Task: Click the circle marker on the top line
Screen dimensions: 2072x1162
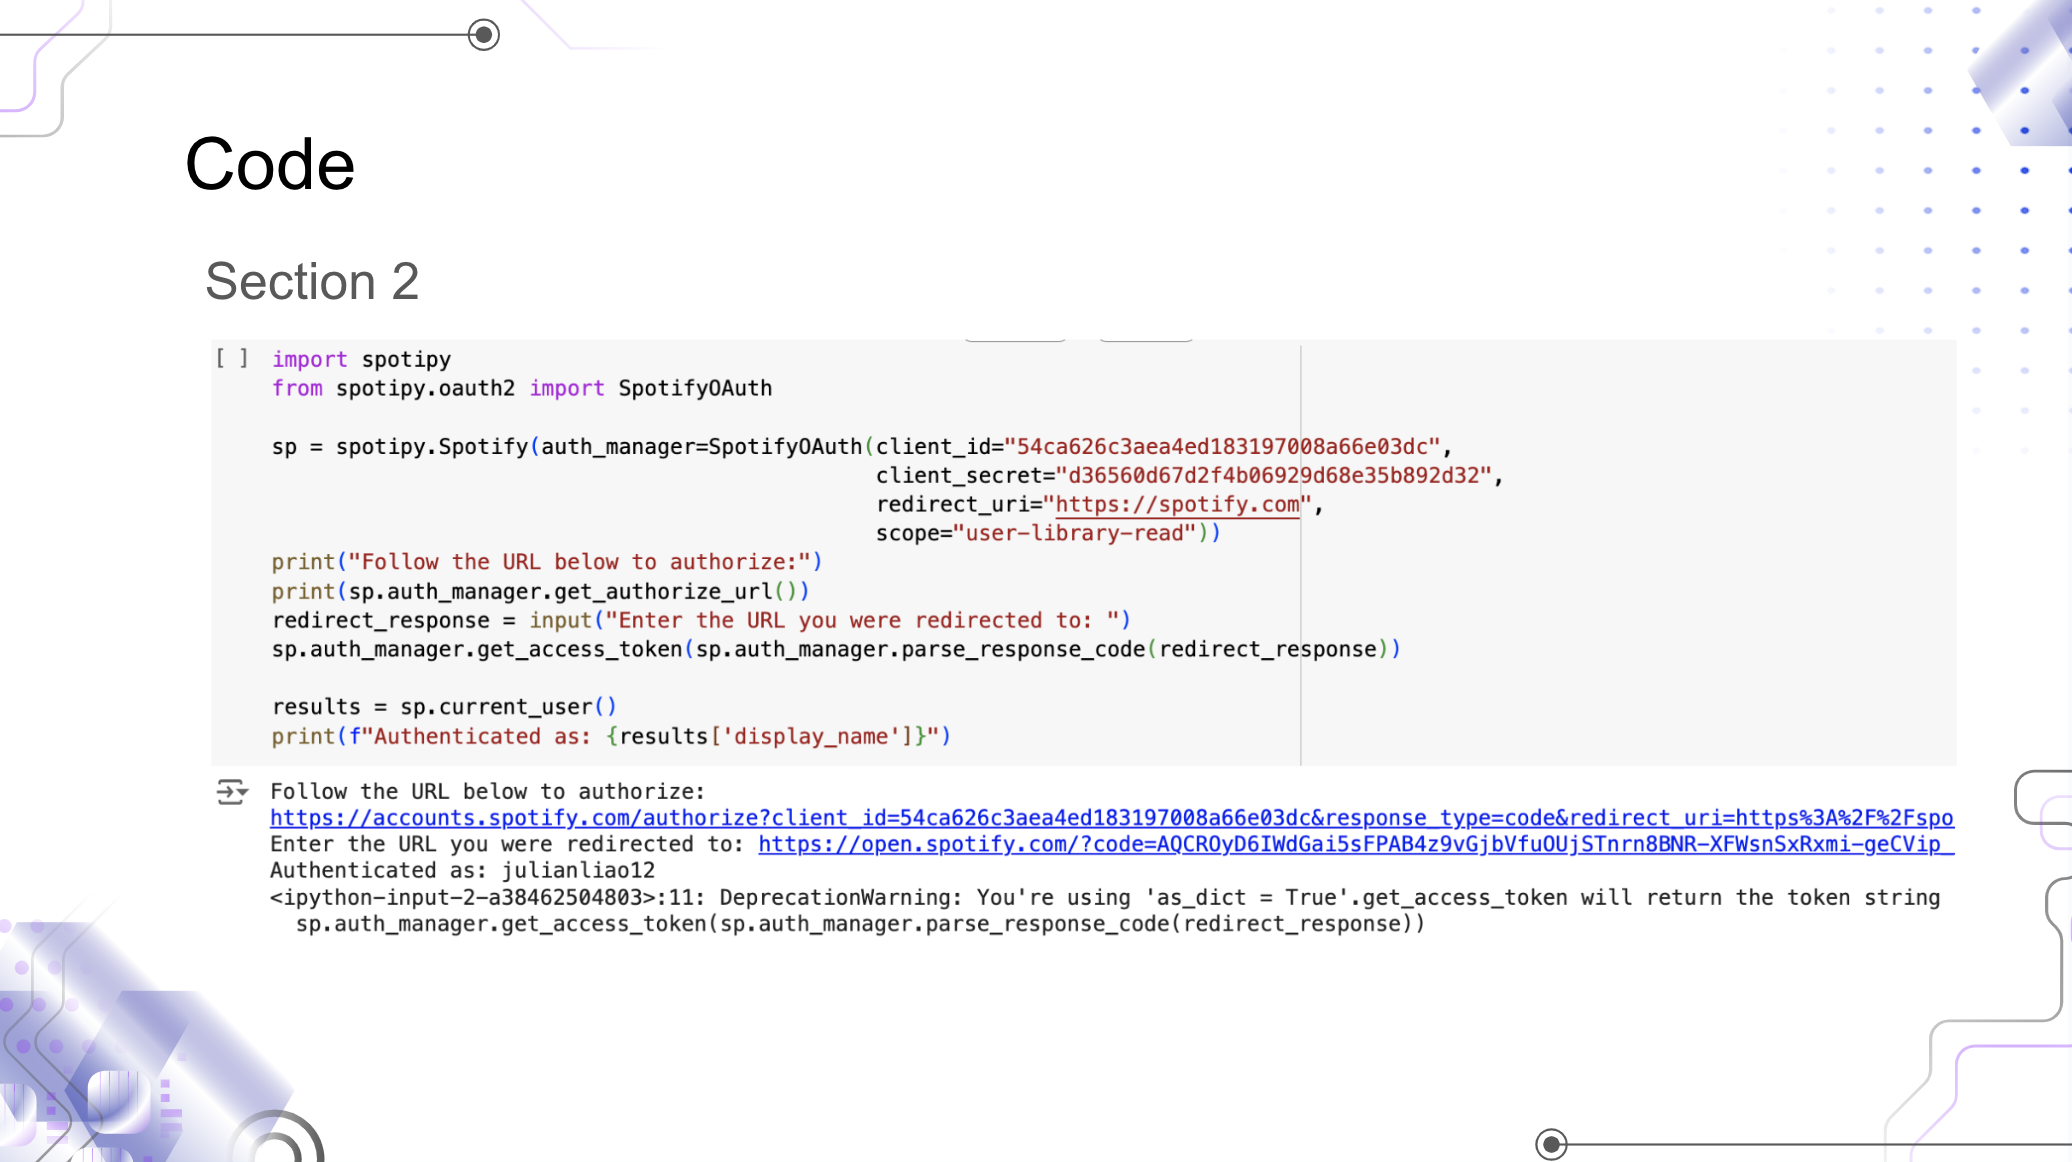Action: 484,35
